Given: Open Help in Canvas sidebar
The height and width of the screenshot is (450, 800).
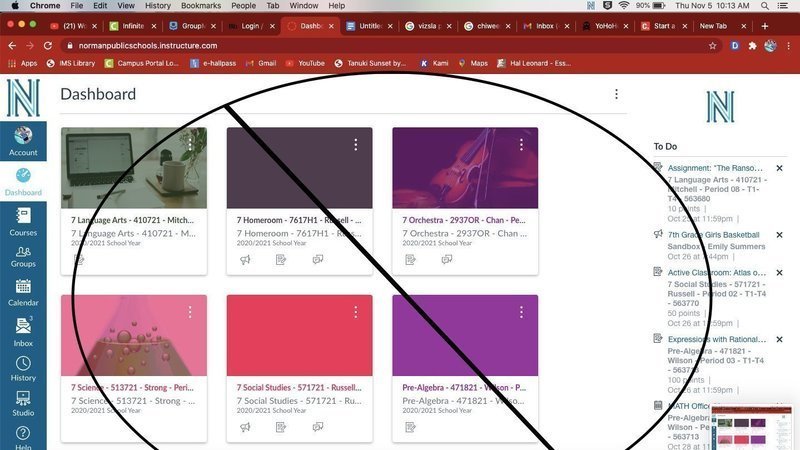Looking at the screenshot, I should 23,437.
